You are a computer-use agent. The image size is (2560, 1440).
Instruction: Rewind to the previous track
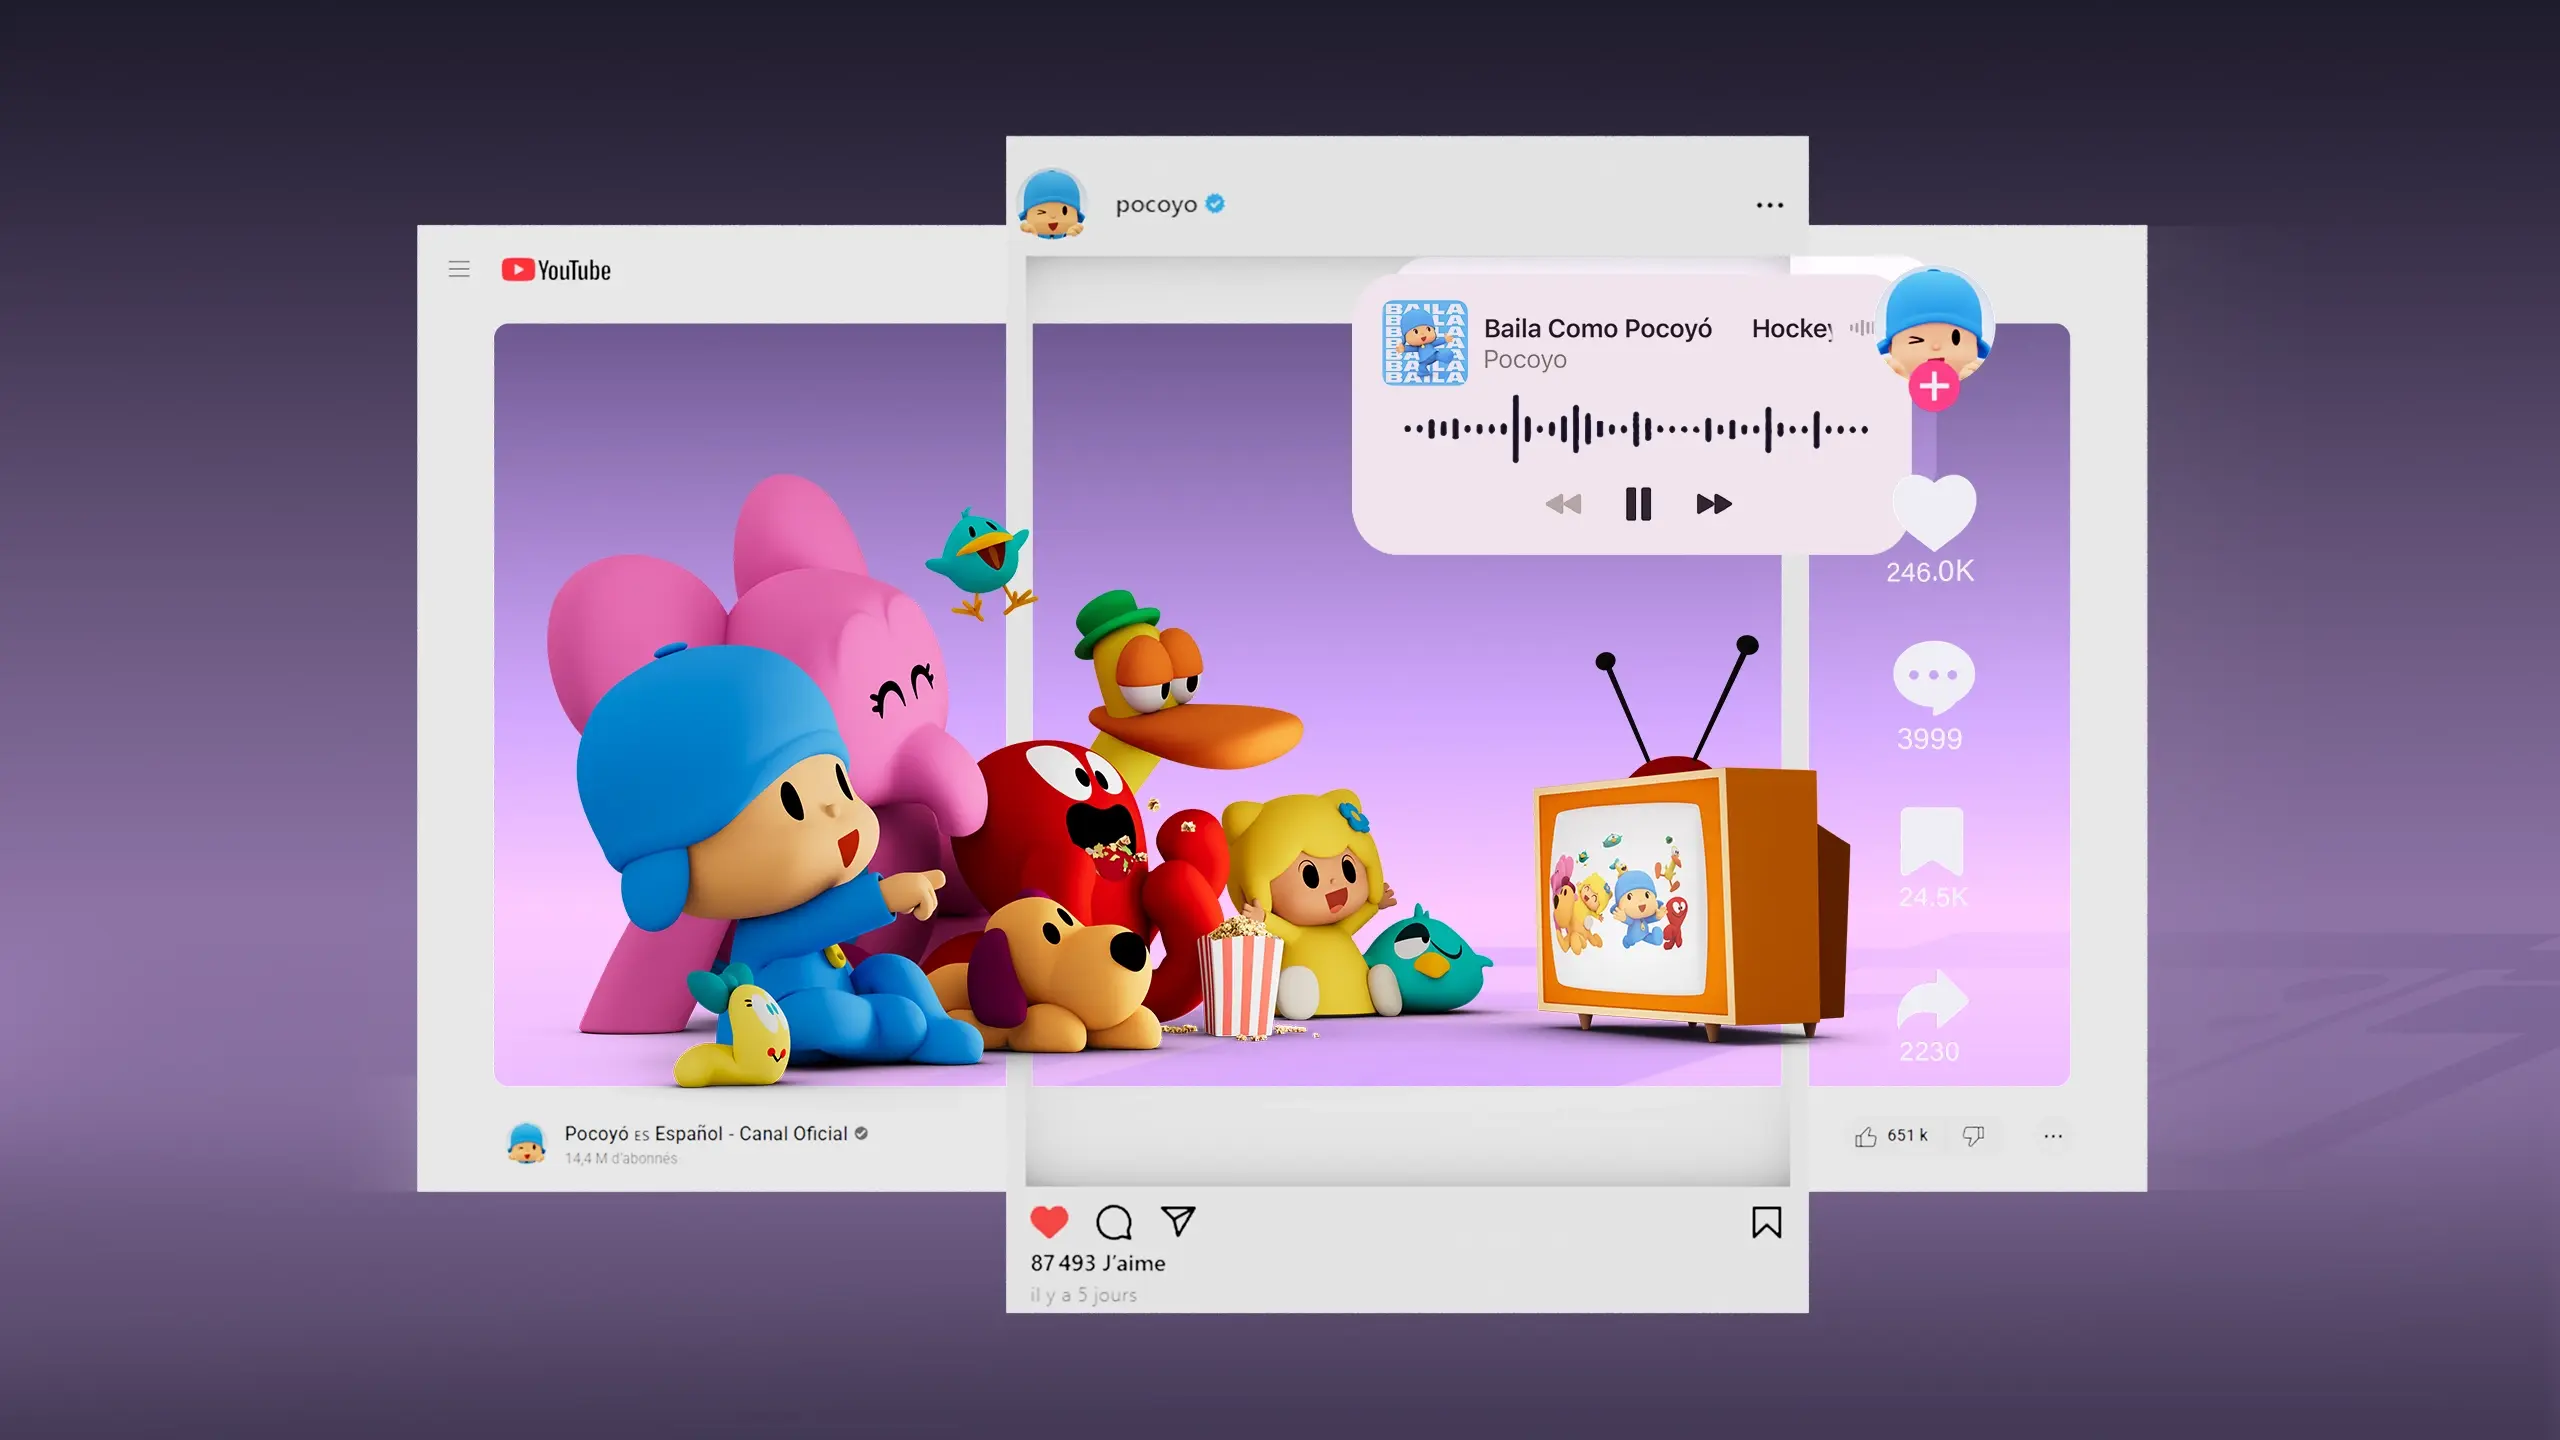(1563, 504)
